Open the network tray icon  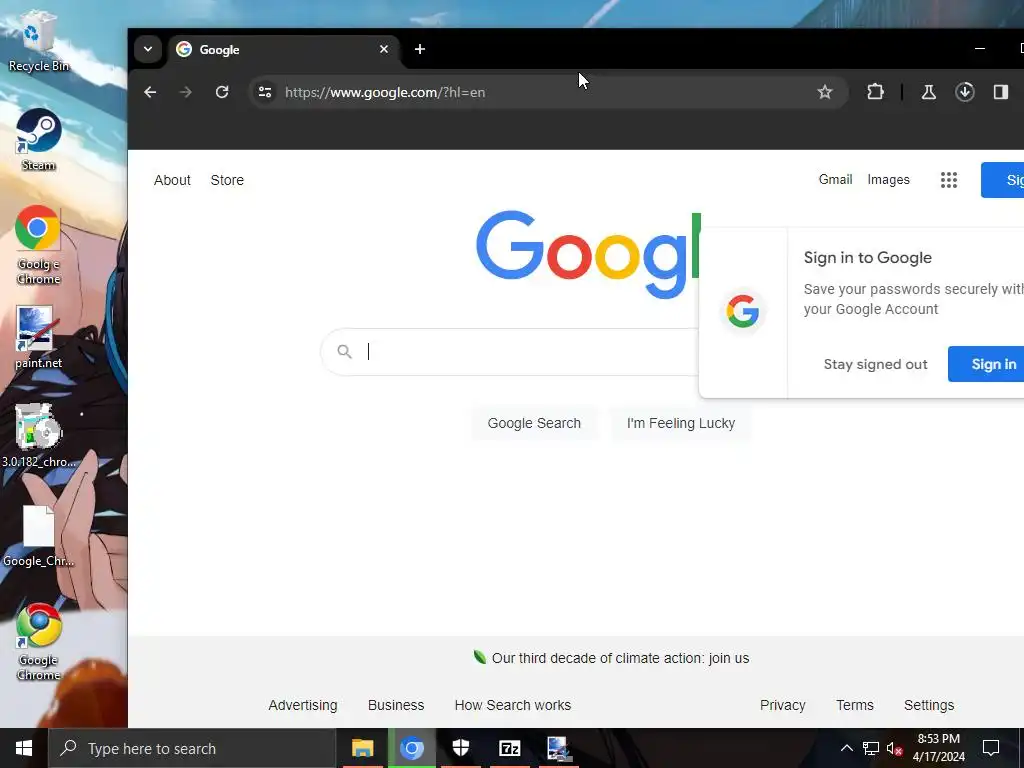871,748
